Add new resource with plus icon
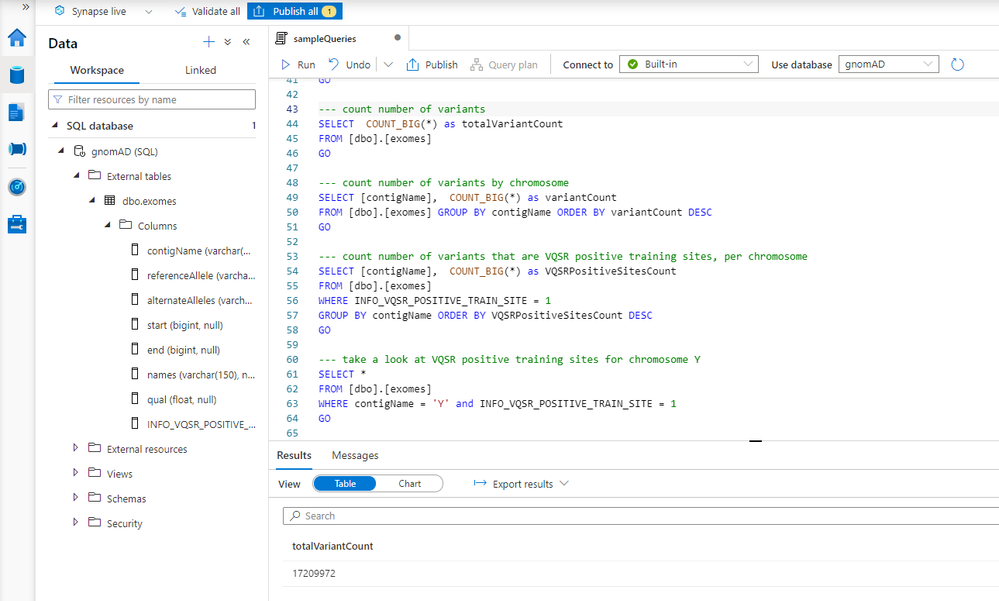 pyautogui.click(x=208, y=42)
